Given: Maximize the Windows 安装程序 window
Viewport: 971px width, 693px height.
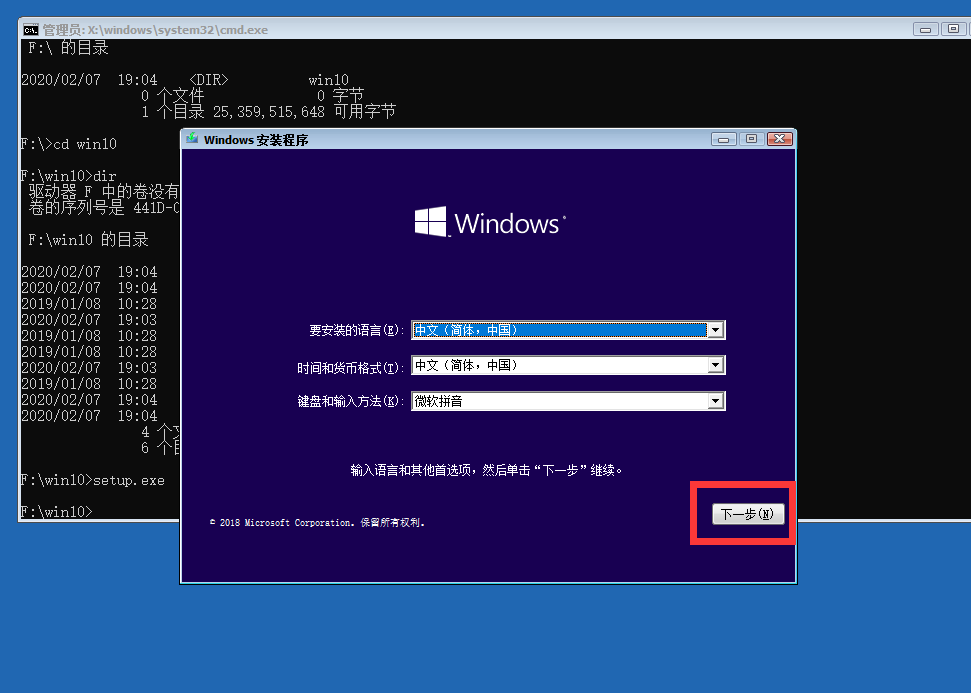Looking at the screenshot, I should click(x=751, y=140).
